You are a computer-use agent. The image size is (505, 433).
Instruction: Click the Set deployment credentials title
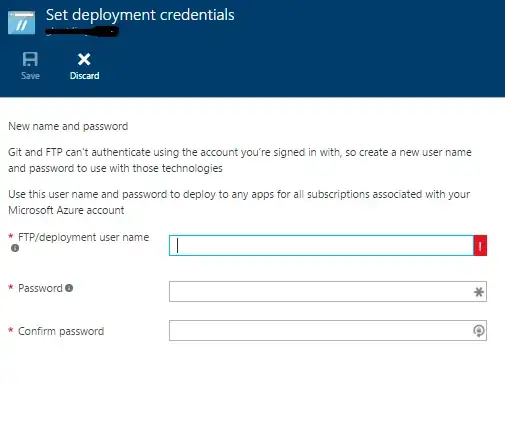click(x=140, y=15)
